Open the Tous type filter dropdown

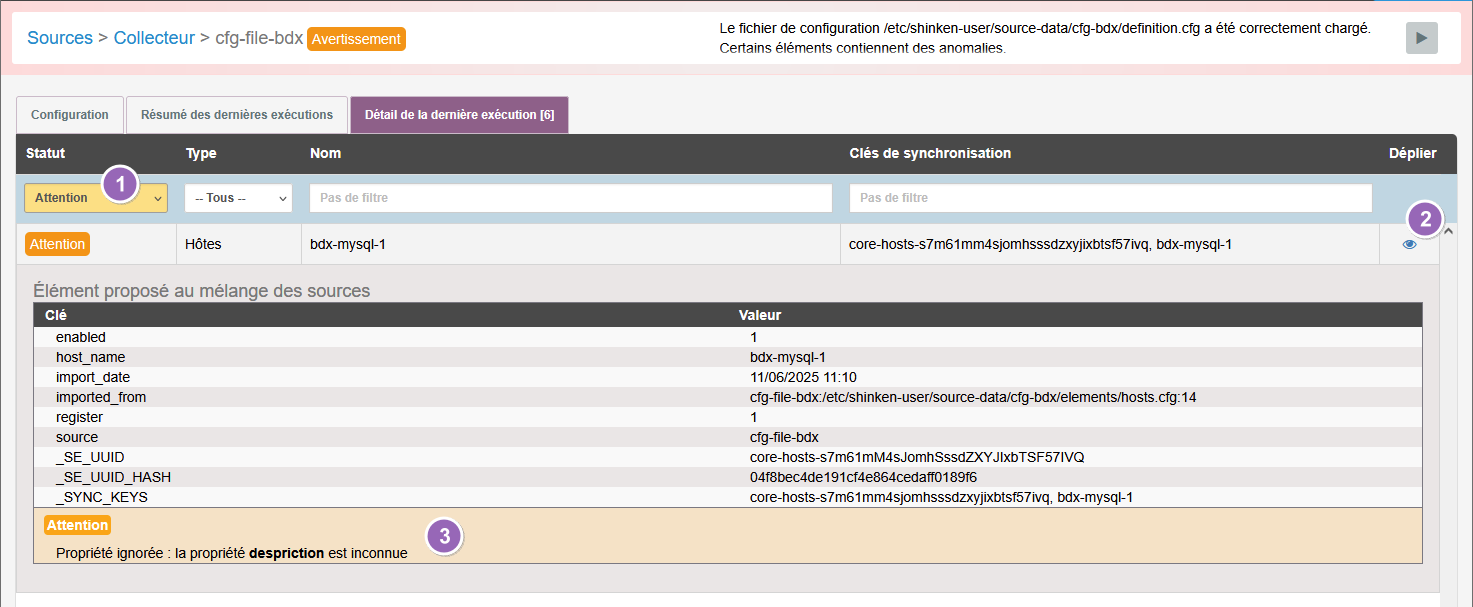coord(238,198)
